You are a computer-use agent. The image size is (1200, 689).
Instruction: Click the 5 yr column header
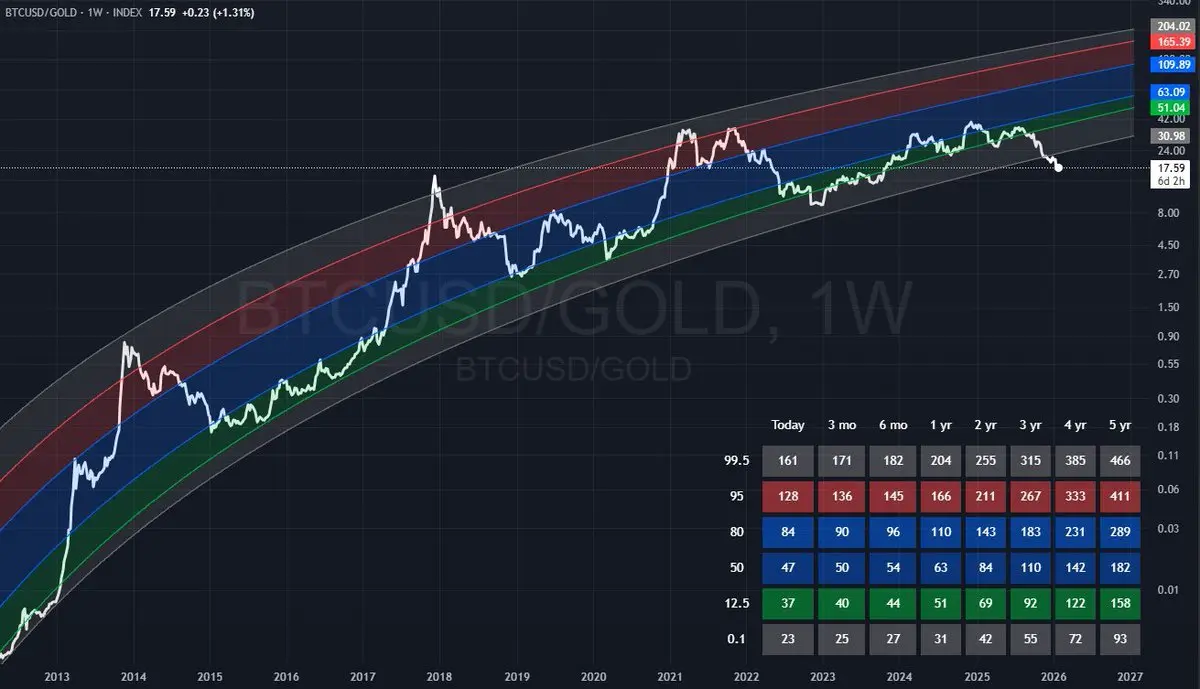[x=1120, y=425]
